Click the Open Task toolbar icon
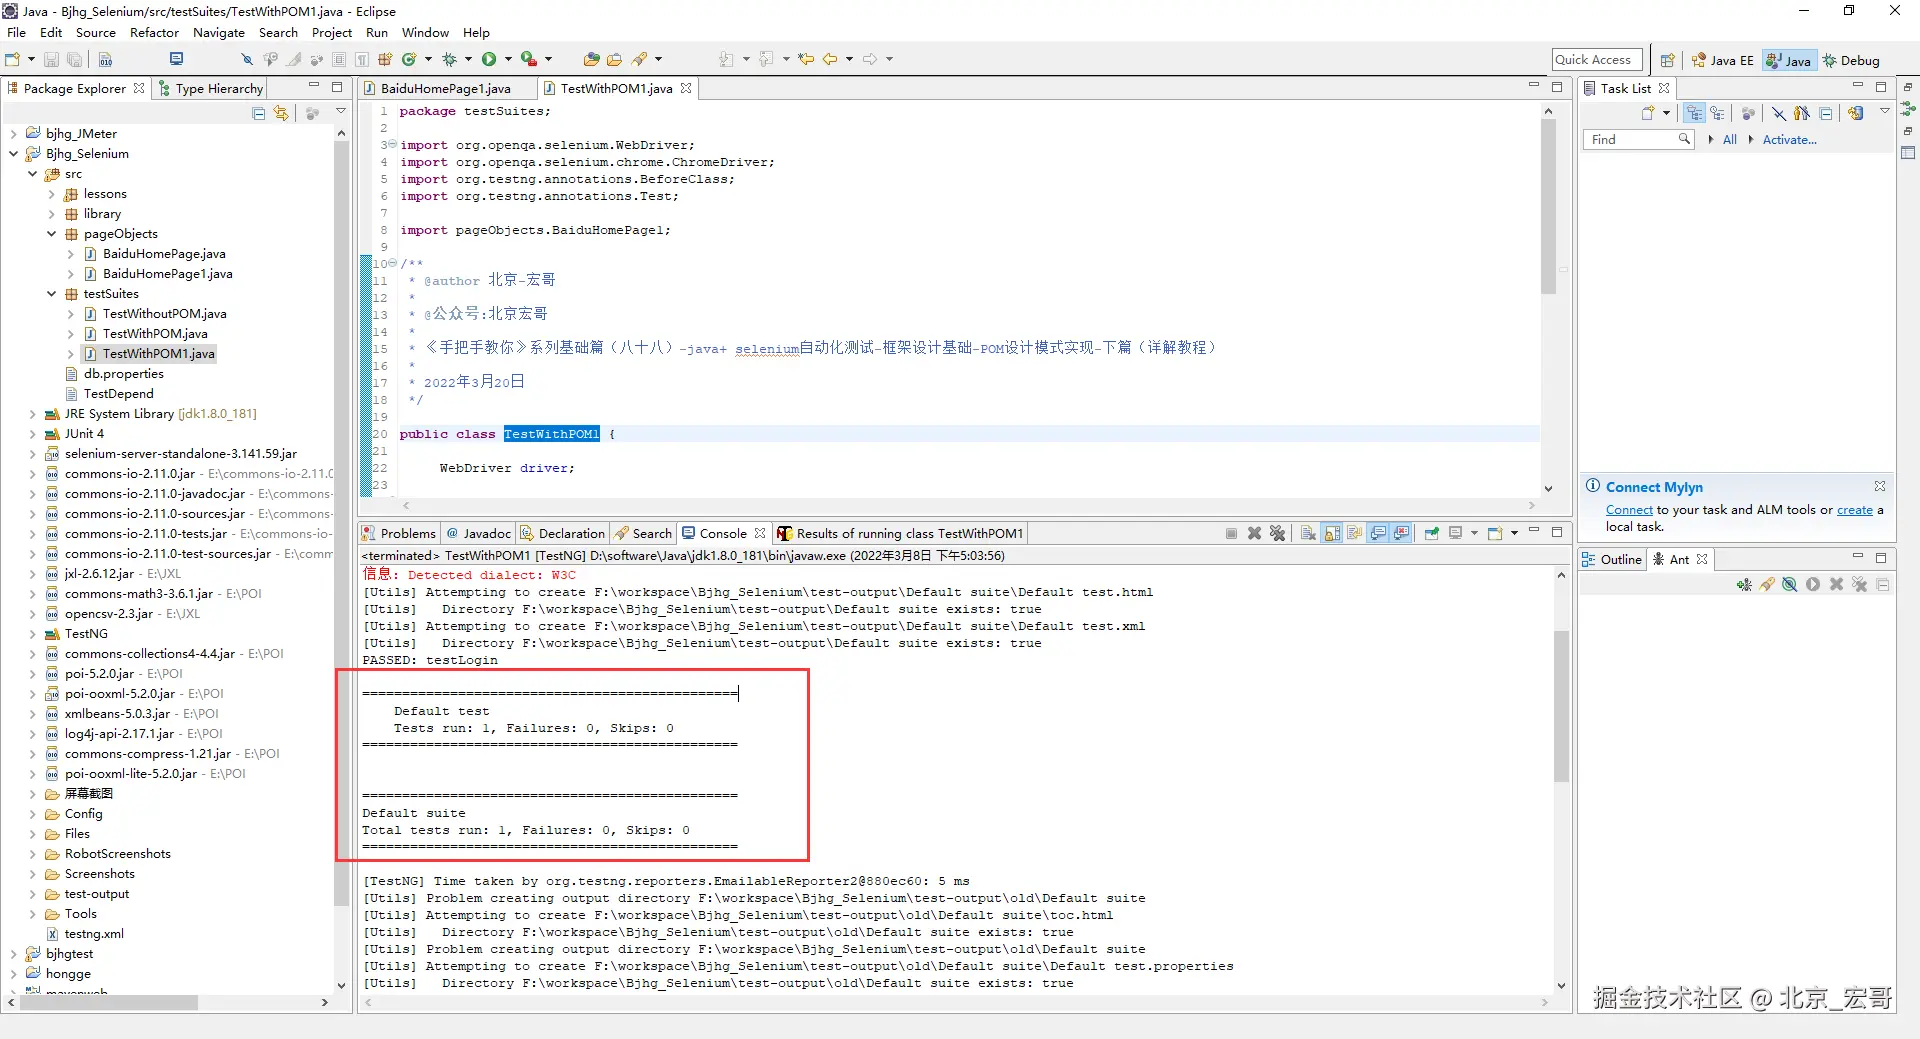The height and width of the screenshot is (1039, 1920). (614, 60)
